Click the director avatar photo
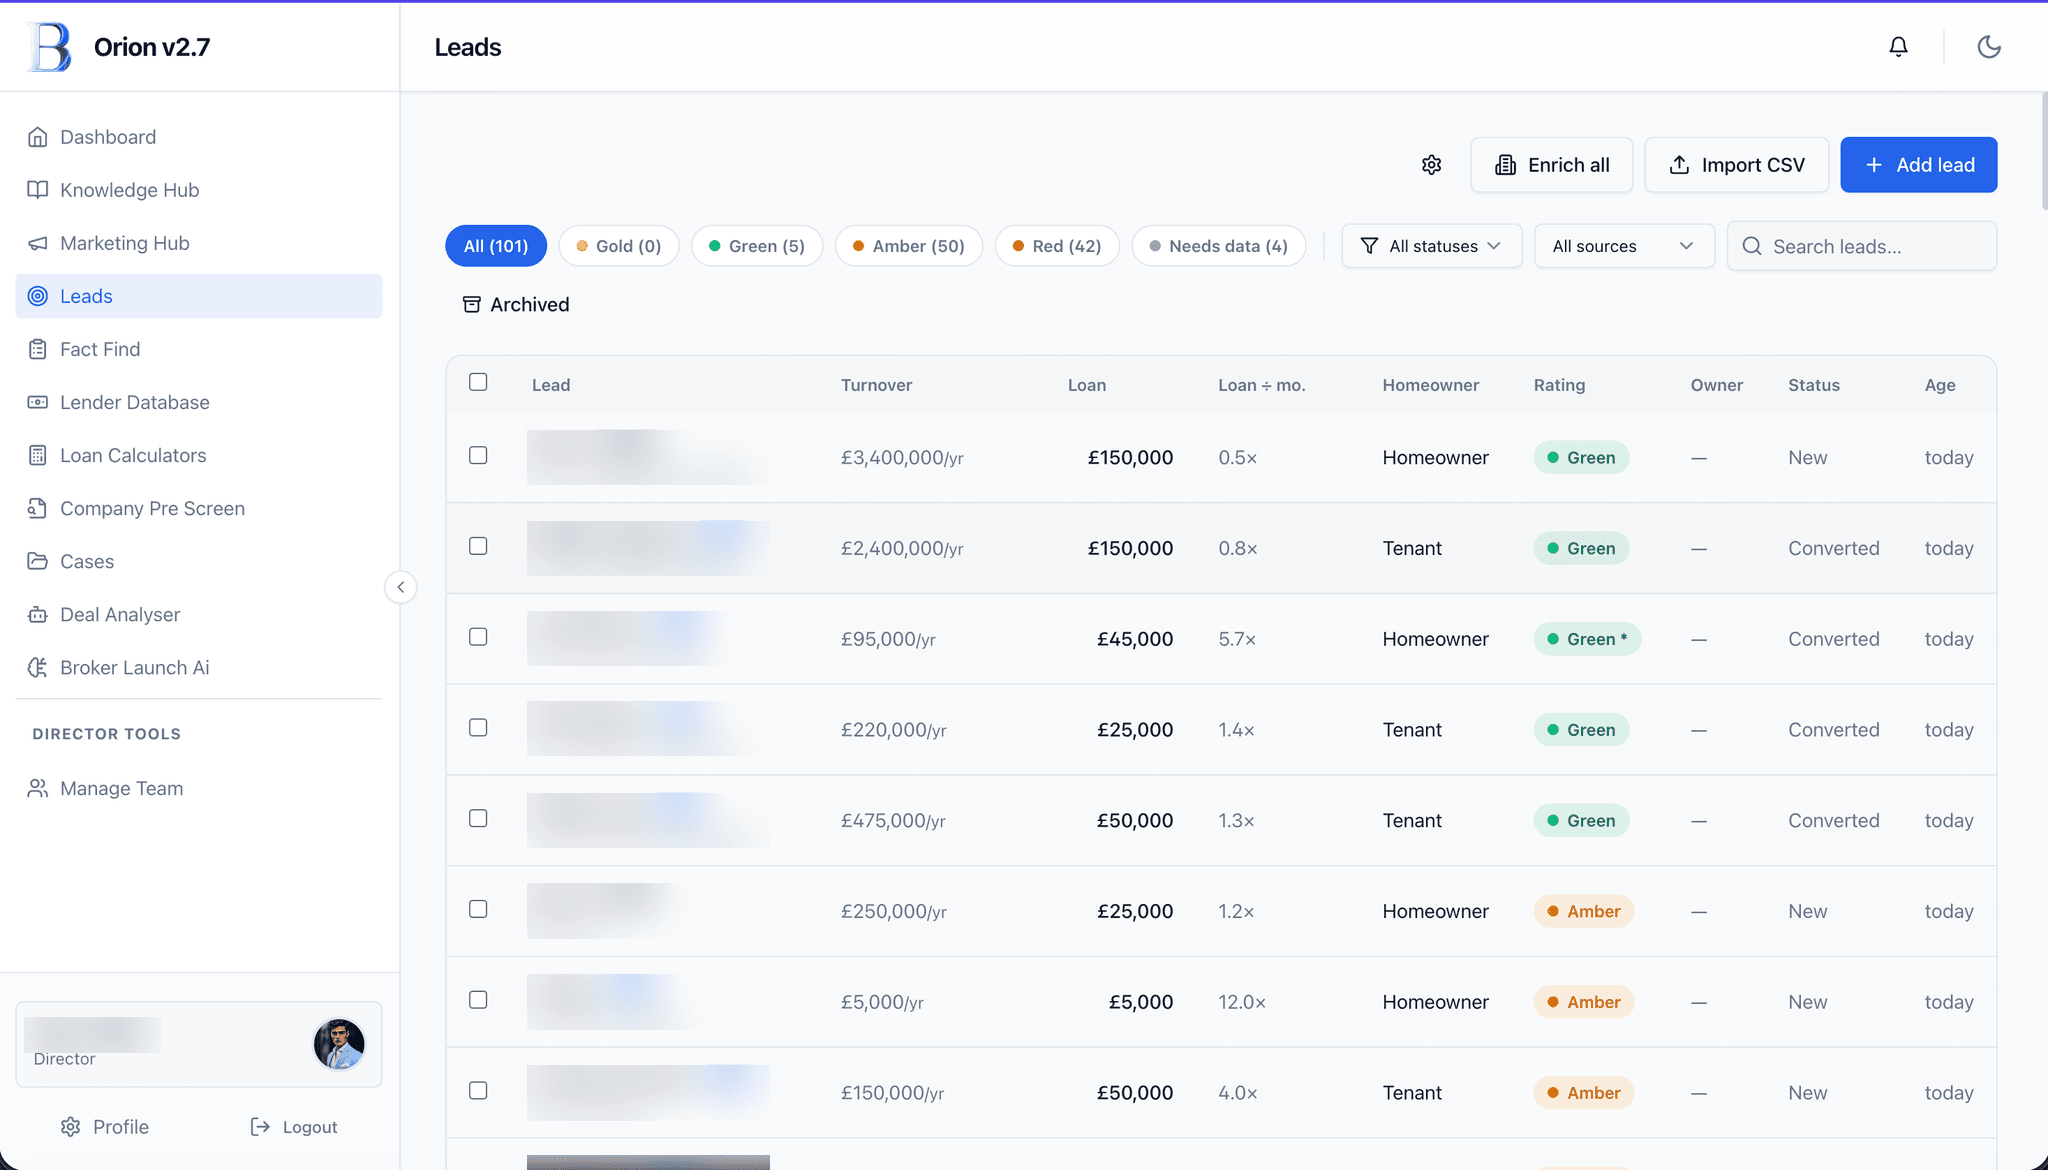 click(x=339, y=1044)
